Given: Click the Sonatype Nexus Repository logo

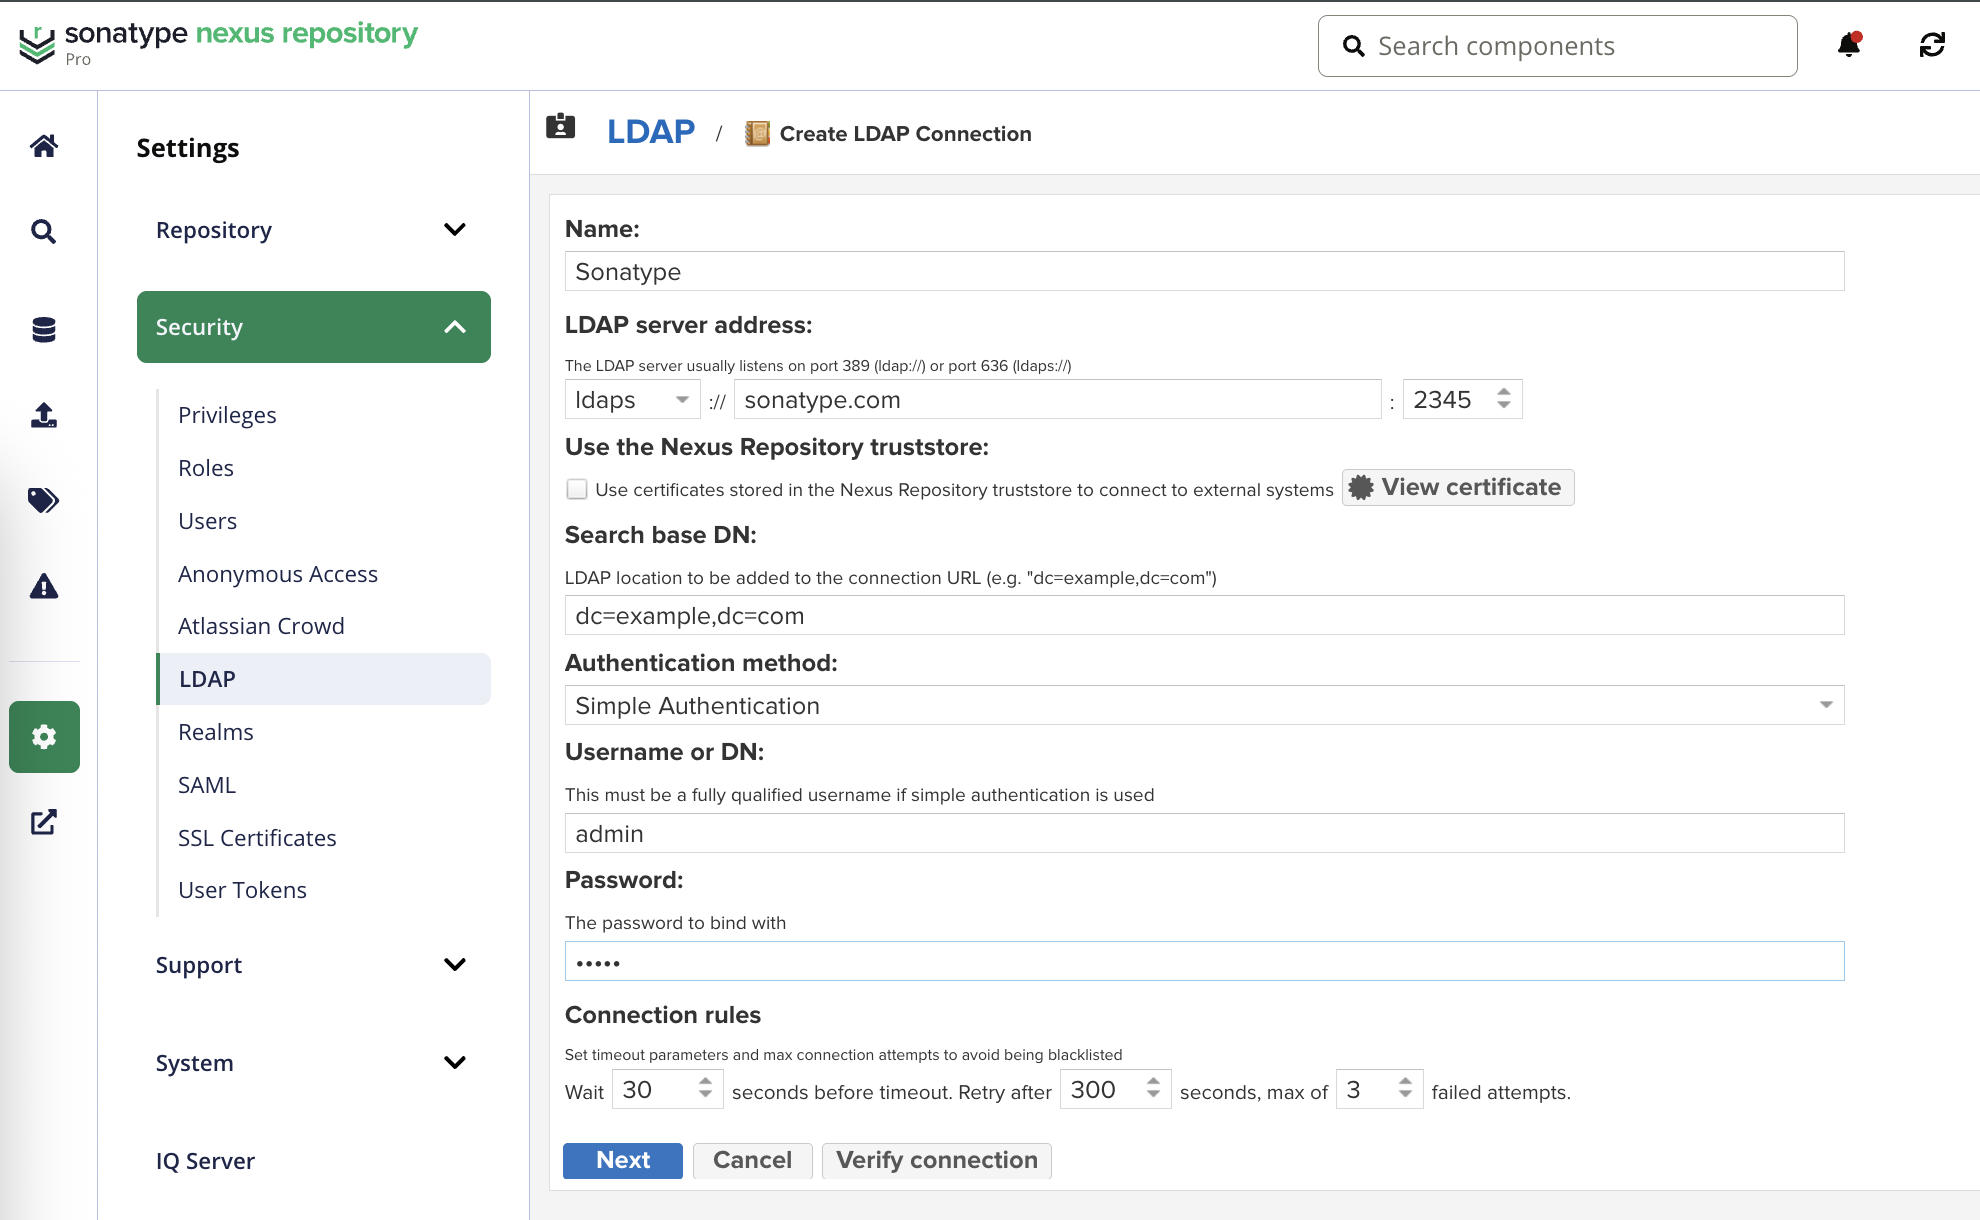Looking at the screenshot, I should [x=219, y=44].
